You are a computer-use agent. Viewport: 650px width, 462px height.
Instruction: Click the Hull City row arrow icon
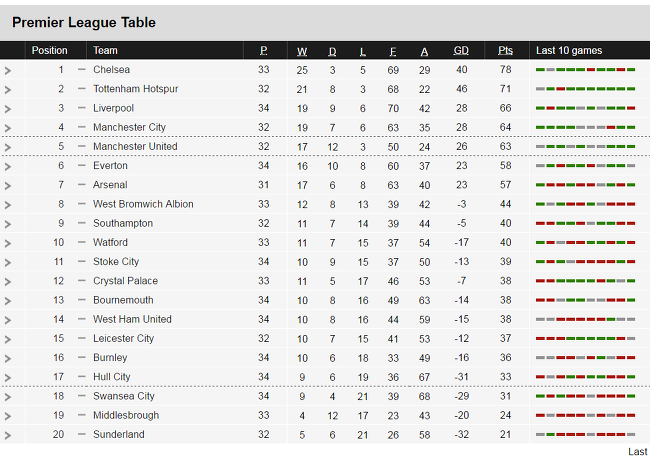tap(8, 378)
